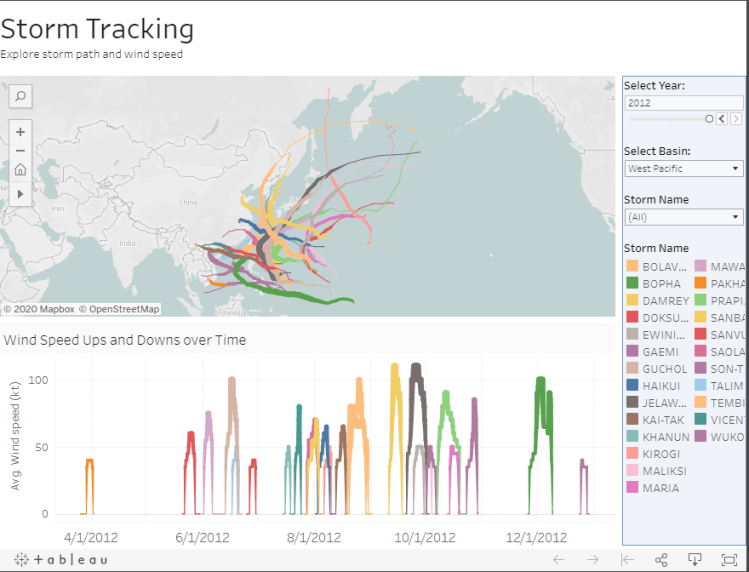749x572 pixels.
Task: Enter full screen mode
Action: tap(729, 560)
